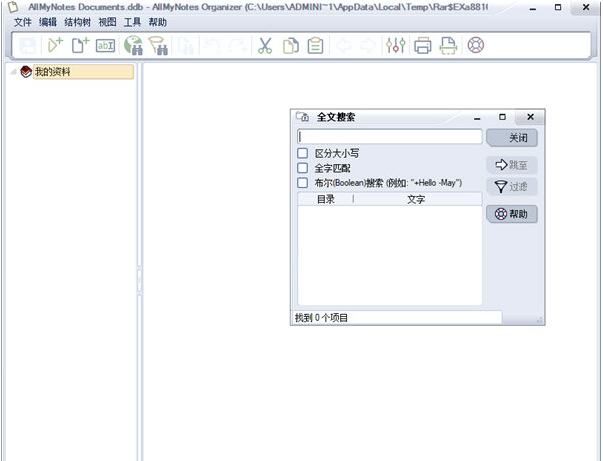Enable the 全字匹配 checkbox

(303, 168)
